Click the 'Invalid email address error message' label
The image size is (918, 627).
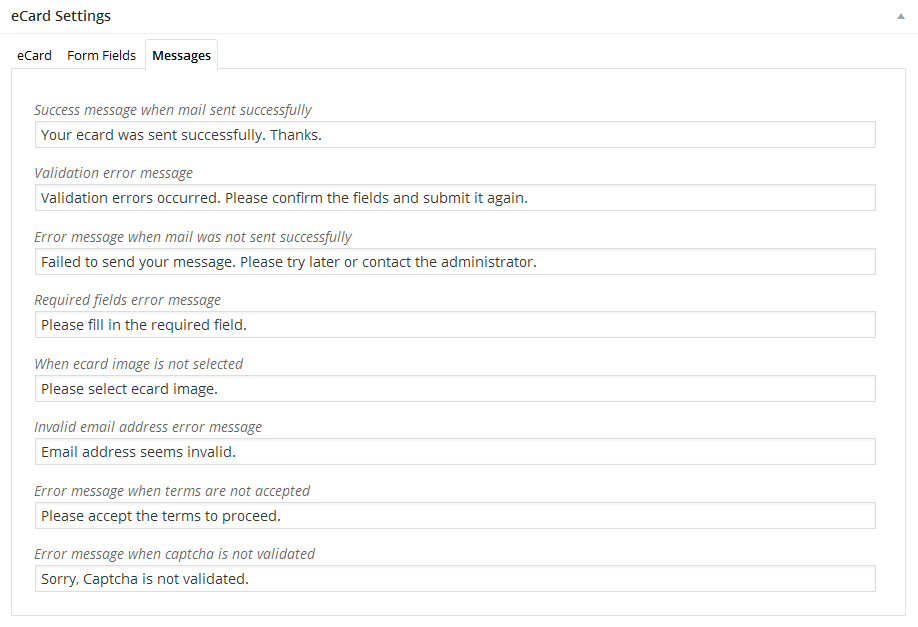point(148,427)
